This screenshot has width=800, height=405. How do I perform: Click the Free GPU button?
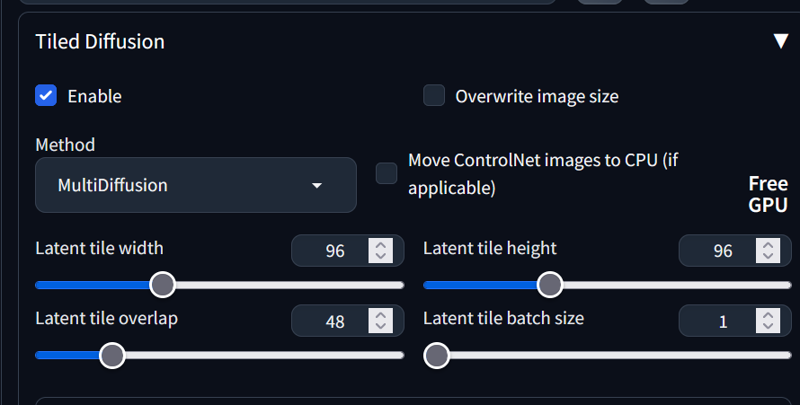(768, 194)
